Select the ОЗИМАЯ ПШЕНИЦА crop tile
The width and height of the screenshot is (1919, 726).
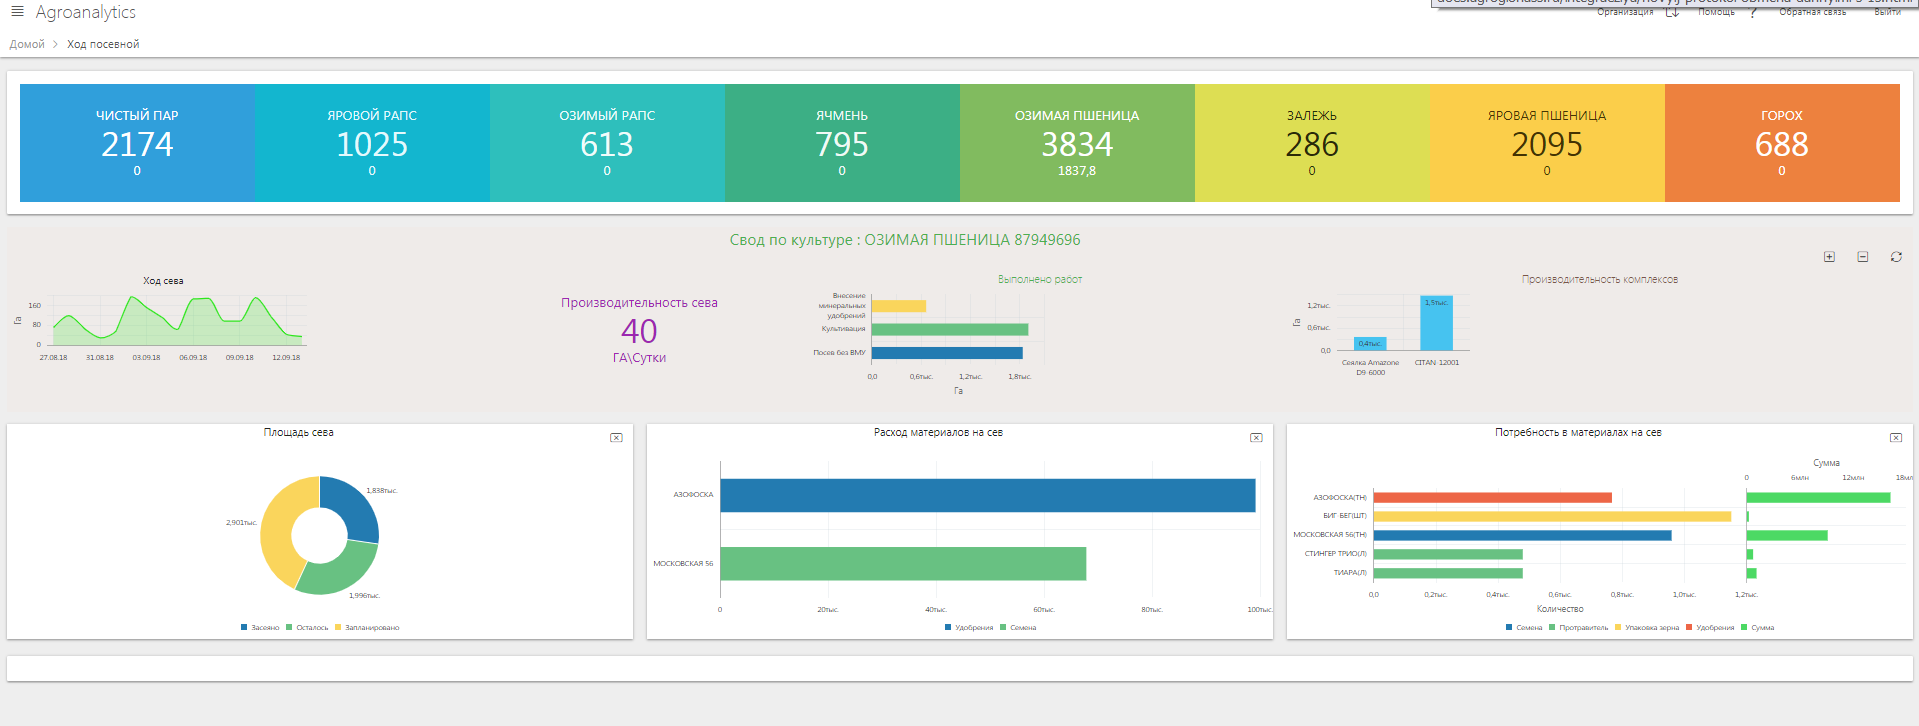[x=1077, y=143]
